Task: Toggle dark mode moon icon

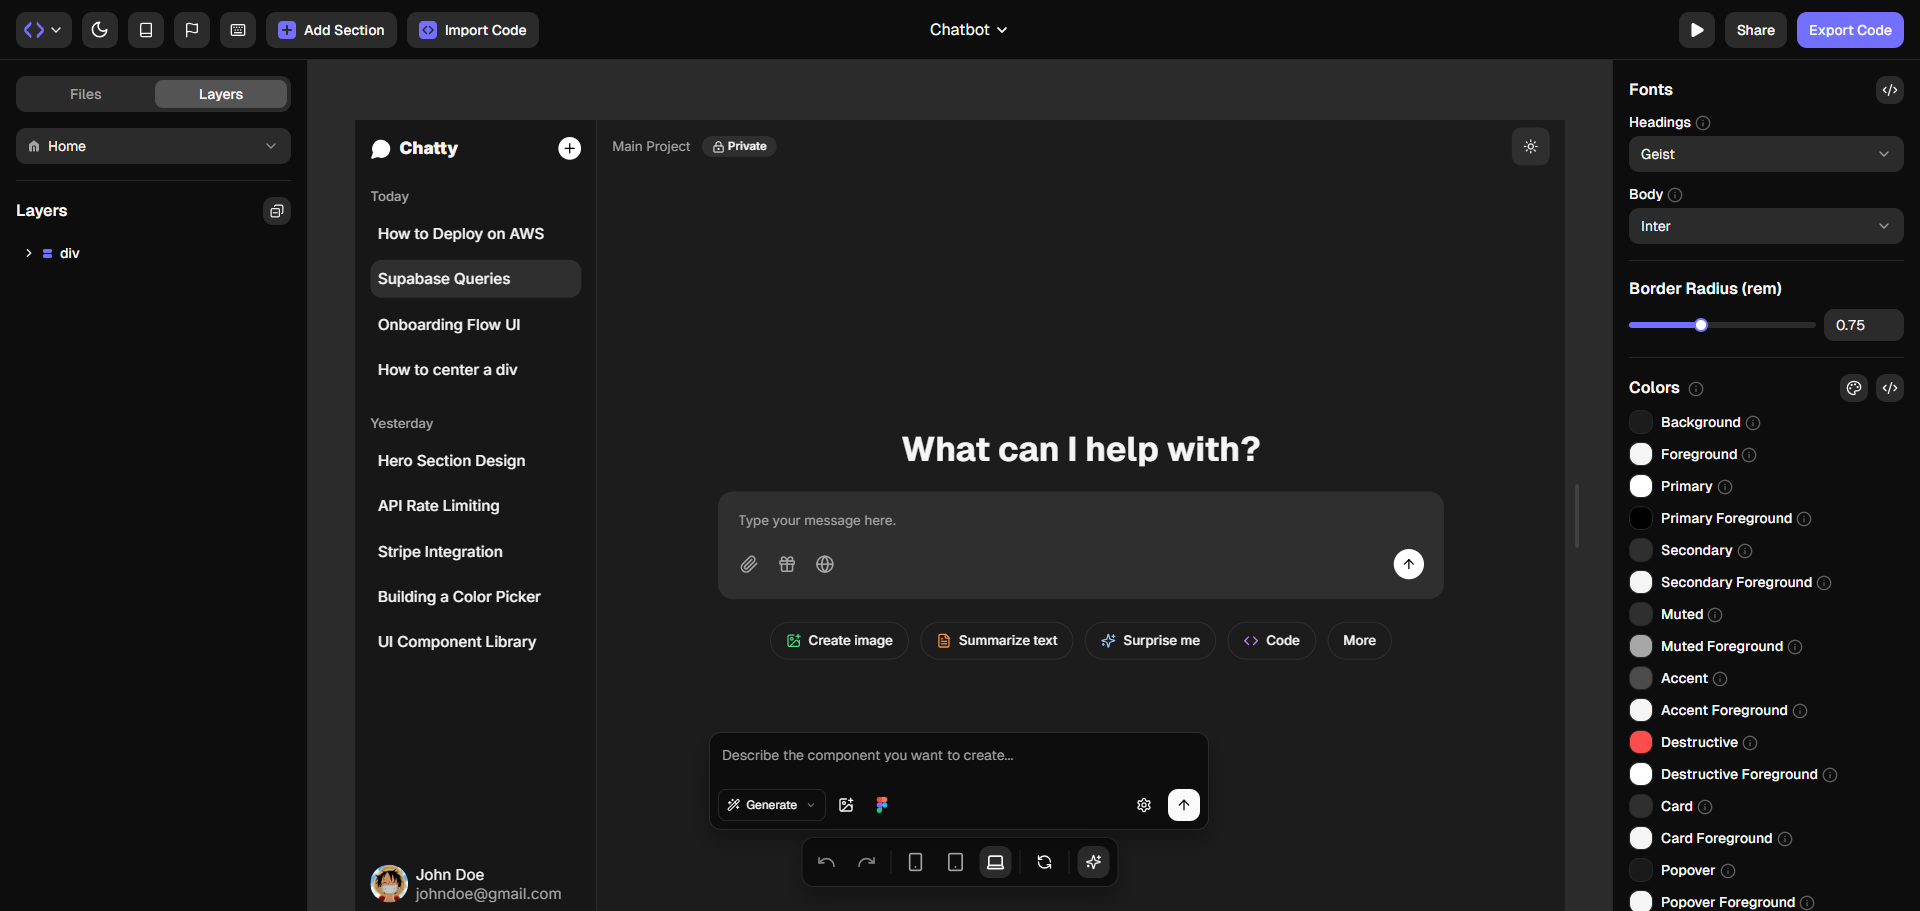Action: tap(100, 30)
